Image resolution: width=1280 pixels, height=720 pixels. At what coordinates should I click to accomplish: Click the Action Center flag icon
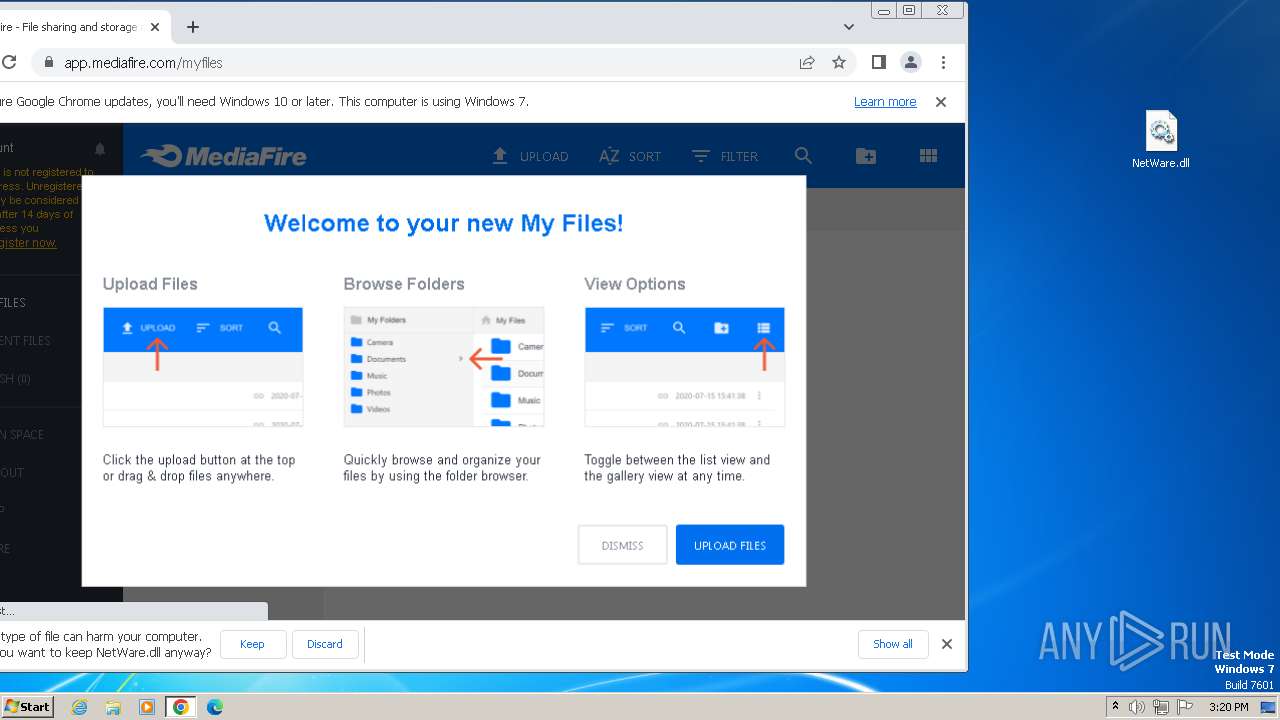pos(1185,707)
